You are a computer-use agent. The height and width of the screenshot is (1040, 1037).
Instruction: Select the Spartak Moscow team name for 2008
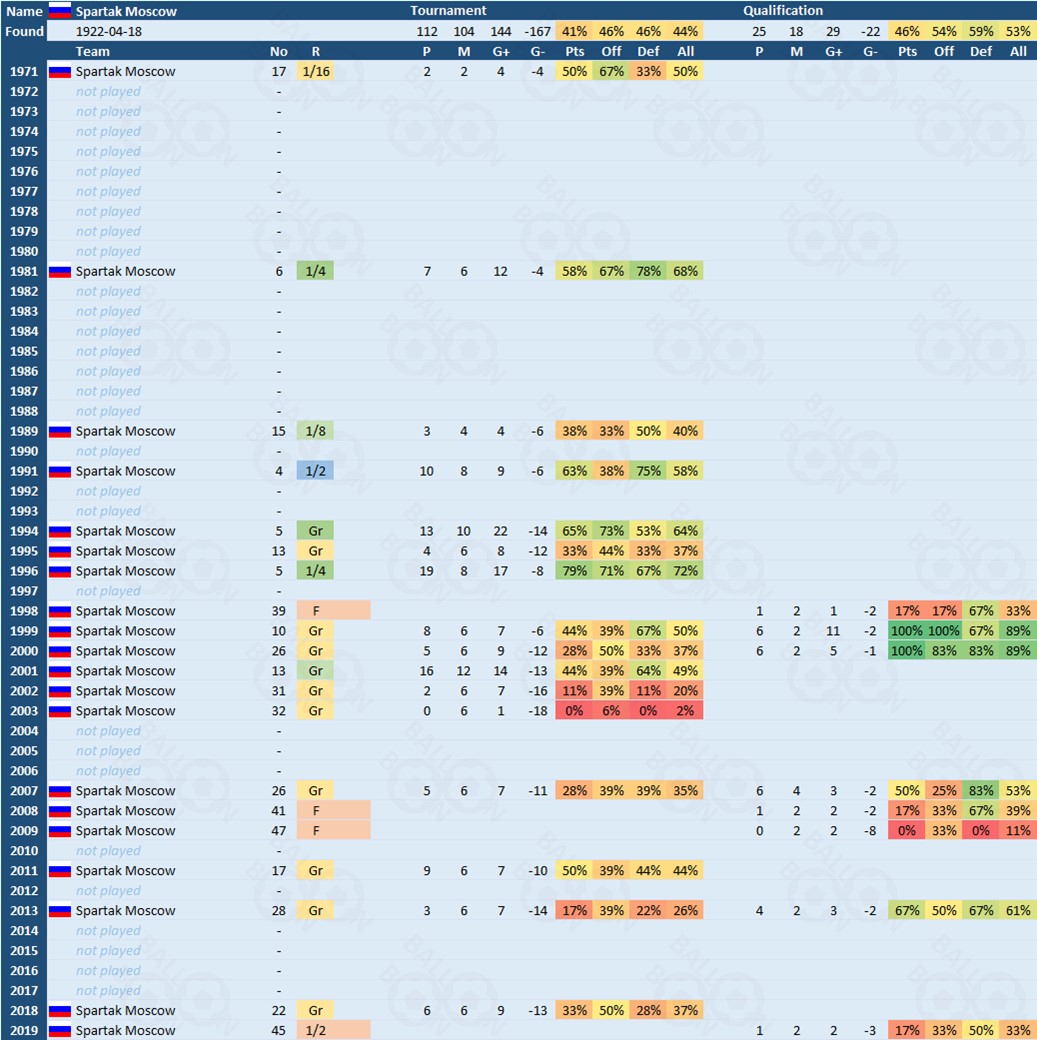pyautogui.click(x=125, y=811)
